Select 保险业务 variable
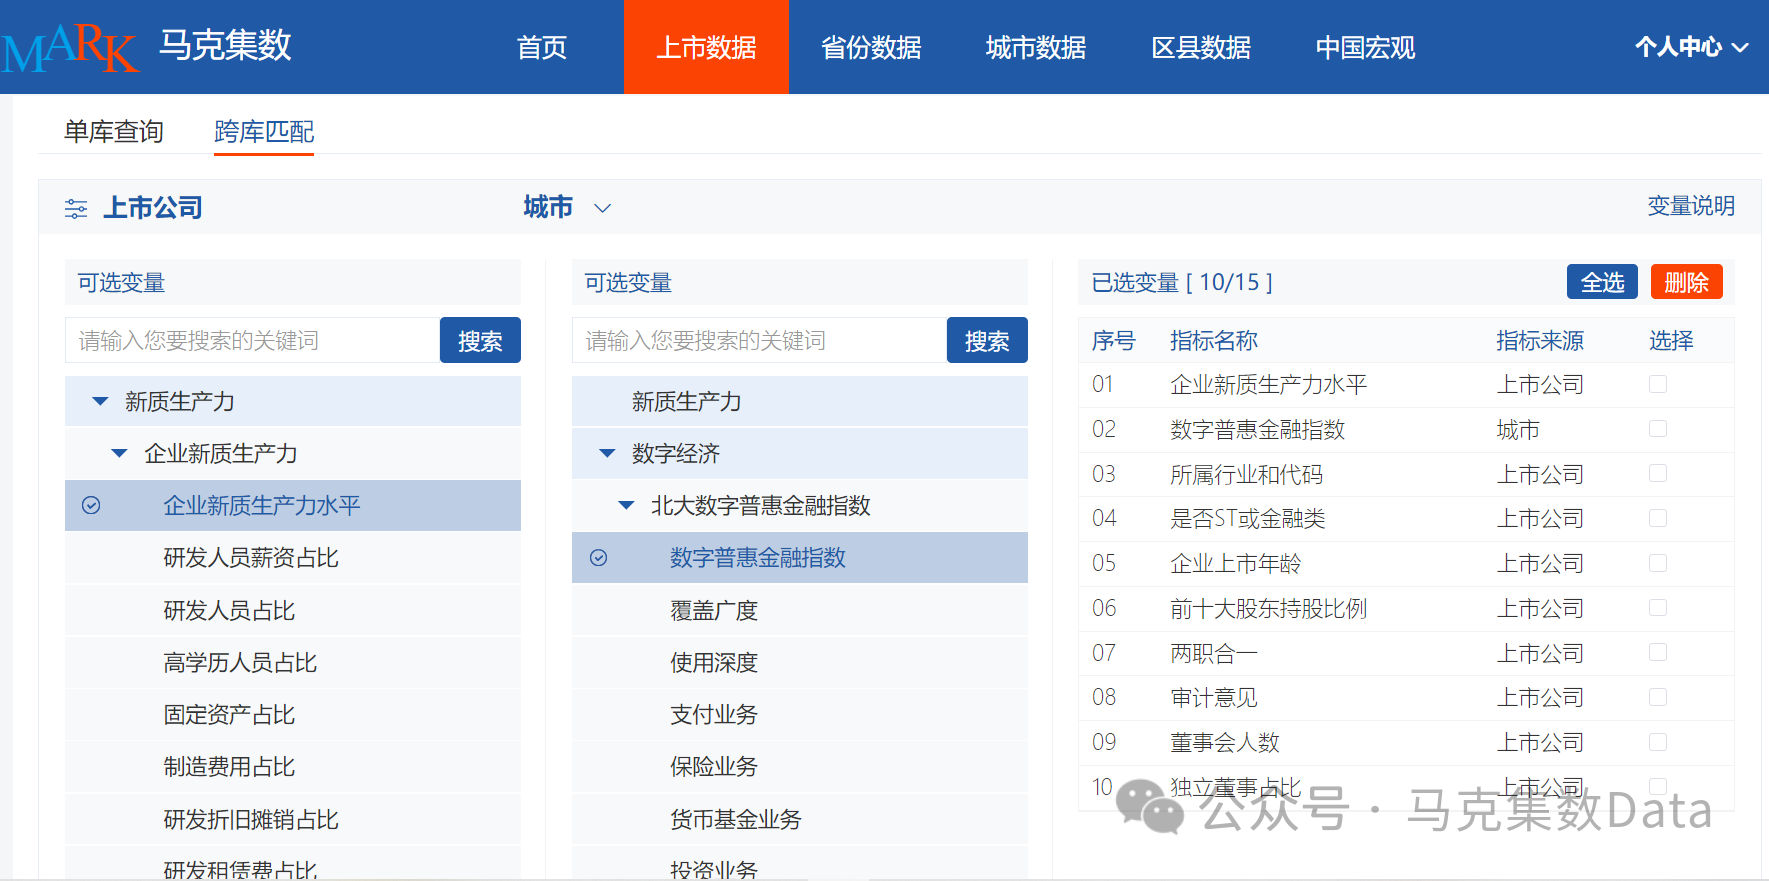This screenshot has height=881, width=1769. pyautogui.click(x=799, y=767)
